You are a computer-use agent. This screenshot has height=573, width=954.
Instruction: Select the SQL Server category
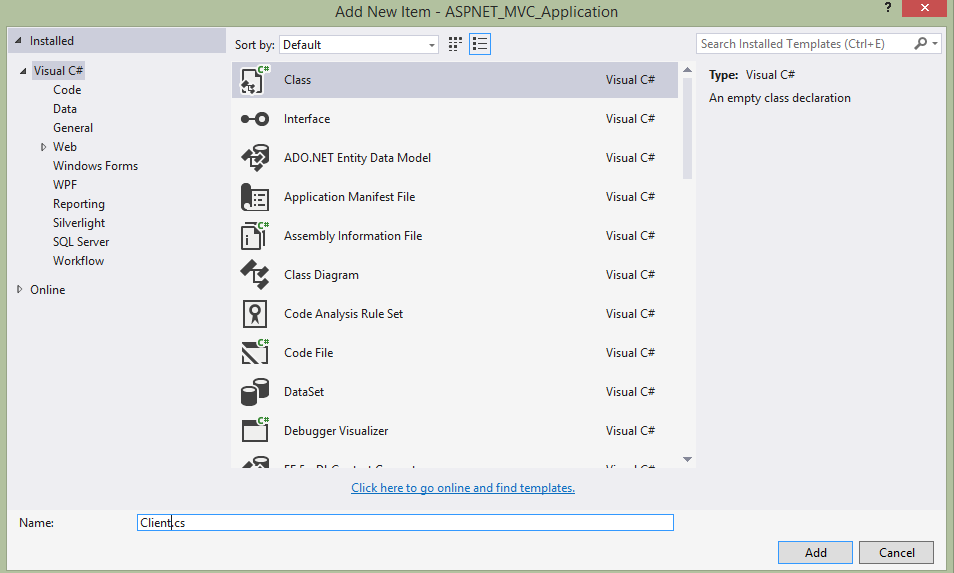(x=81, y=242)
